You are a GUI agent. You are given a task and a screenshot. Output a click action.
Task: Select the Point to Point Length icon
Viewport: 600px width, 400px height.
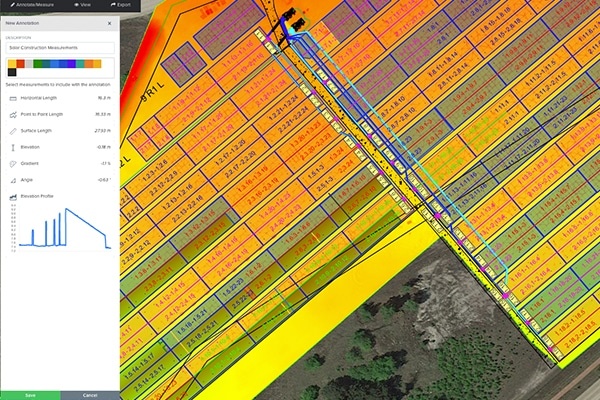click(13, 115)
